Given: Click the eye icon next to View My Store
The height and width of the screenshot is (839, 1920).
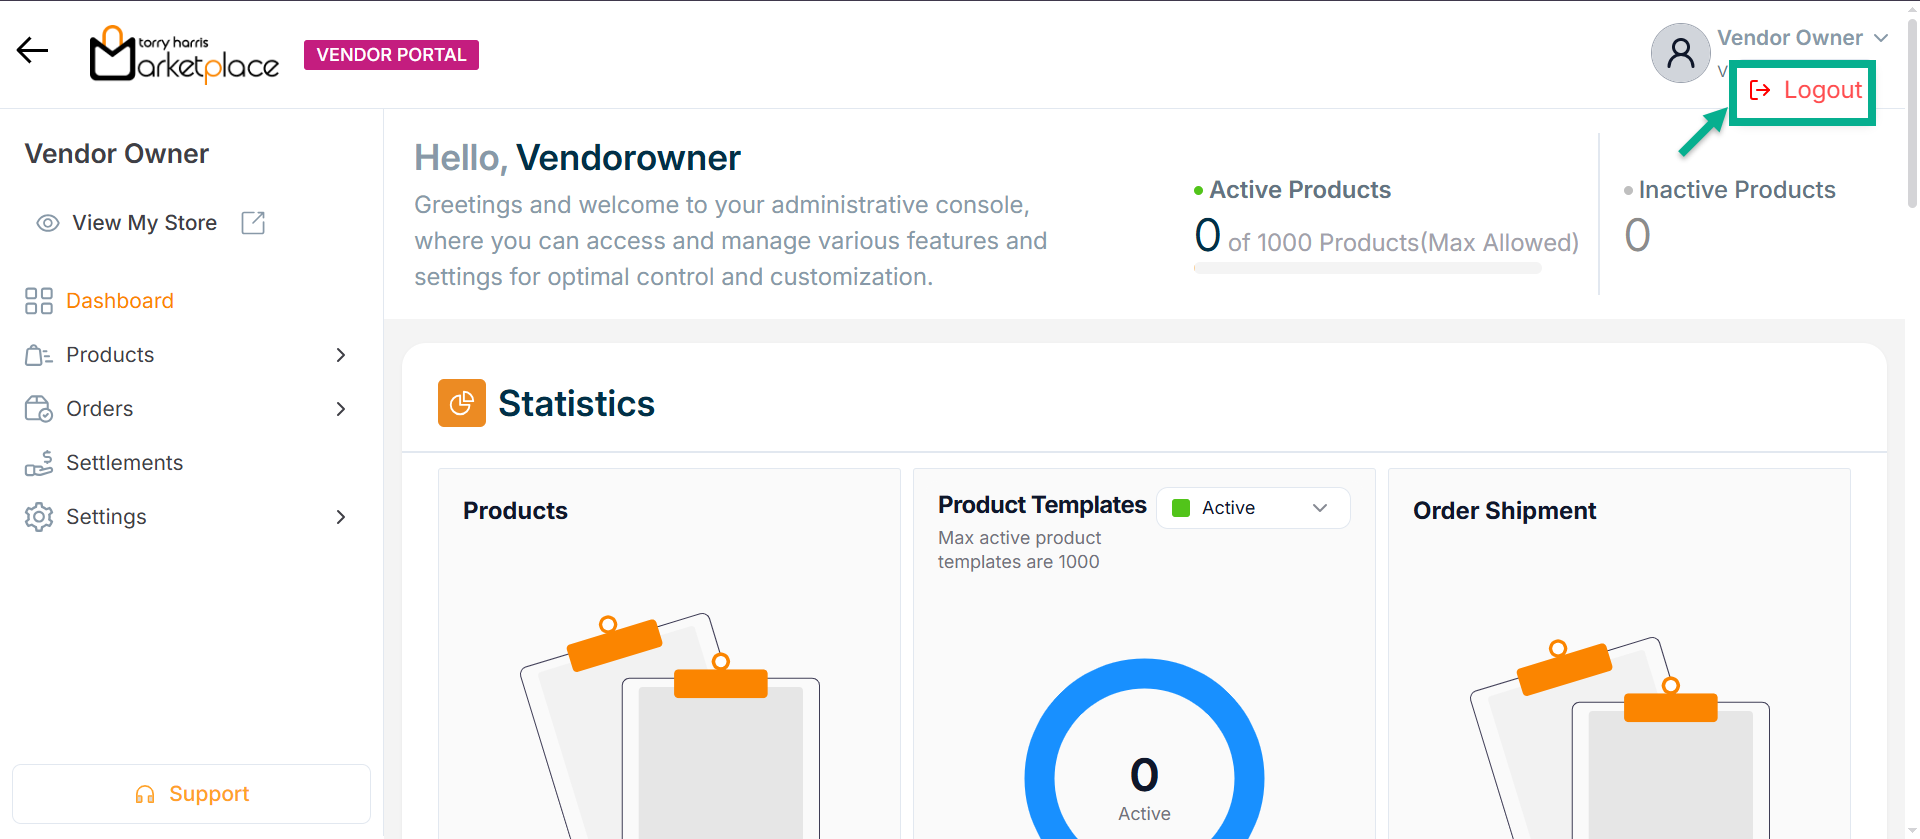Looking at the screenshot, I should point(48,223).
